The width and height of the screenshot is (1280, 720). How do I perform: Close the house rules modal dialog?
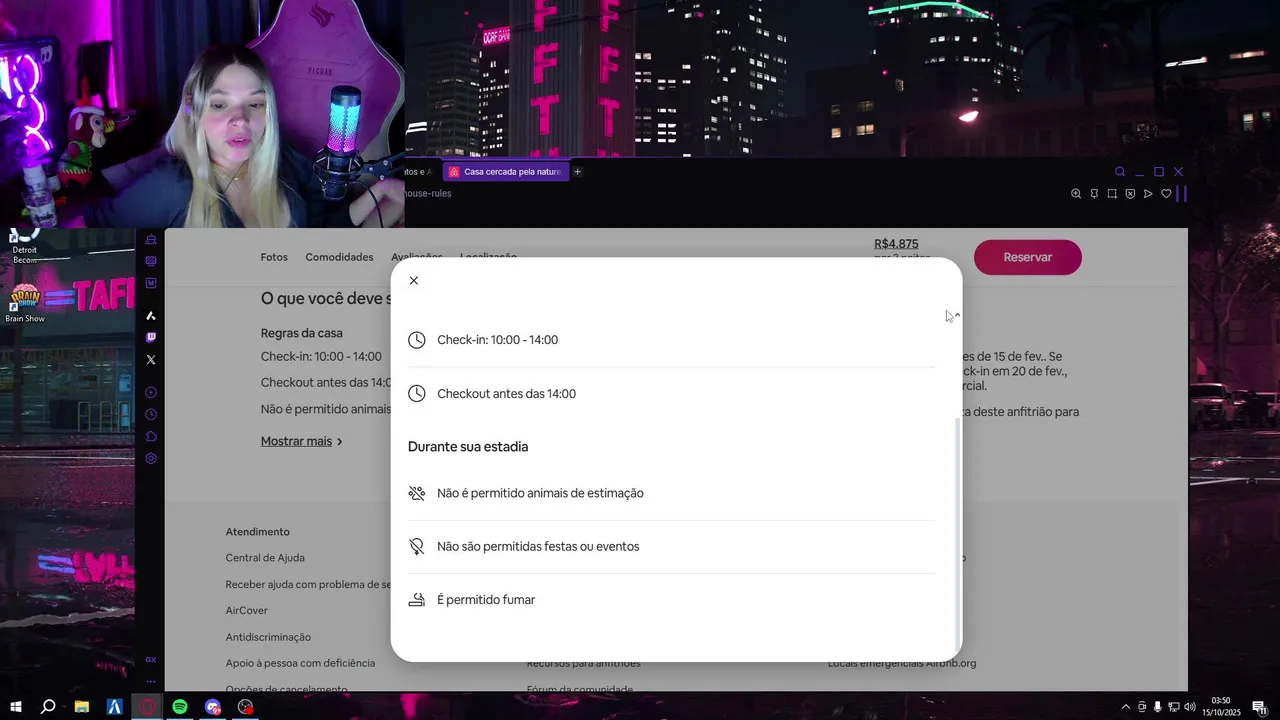tap(414, 281)
